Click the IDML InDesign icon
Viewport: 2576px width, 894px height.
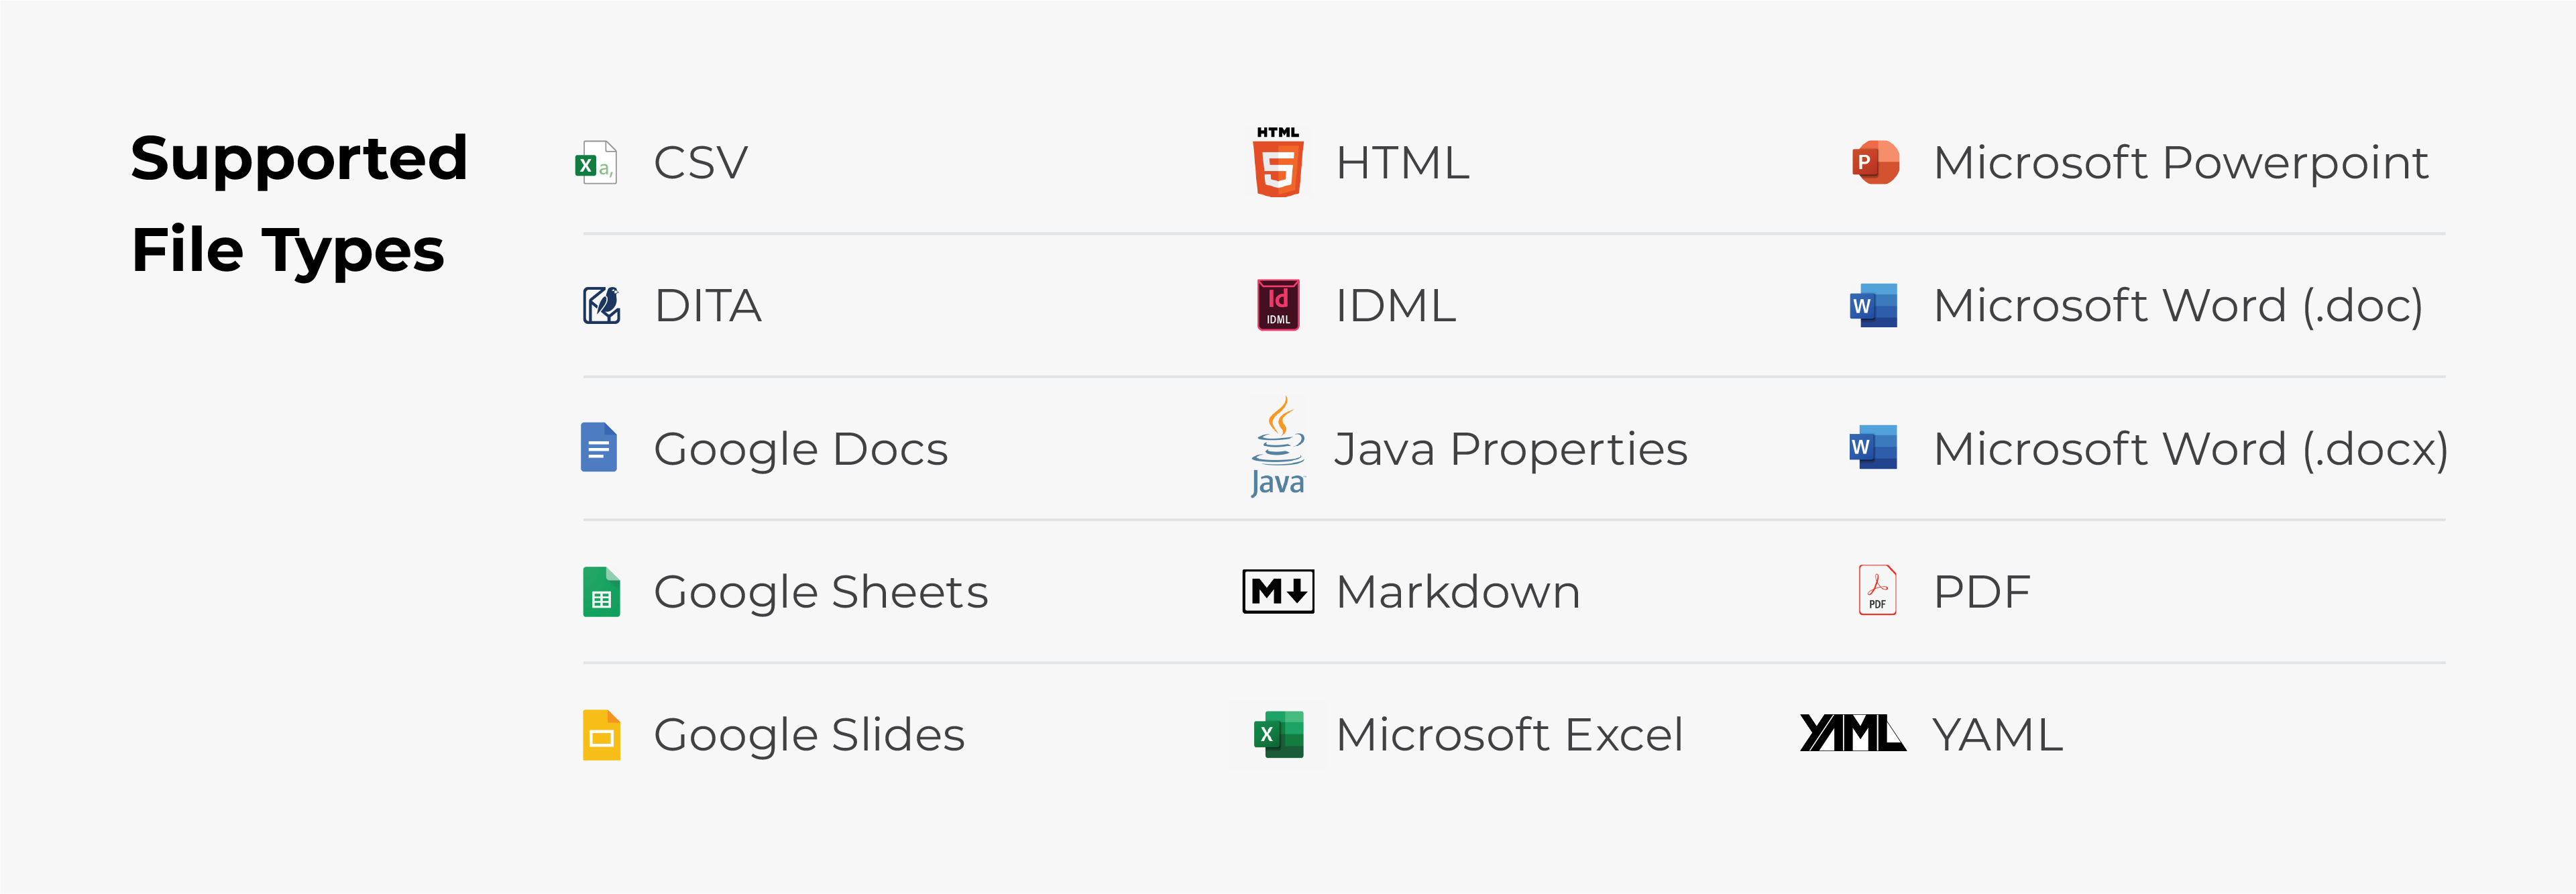click(x=1277, y=305)
